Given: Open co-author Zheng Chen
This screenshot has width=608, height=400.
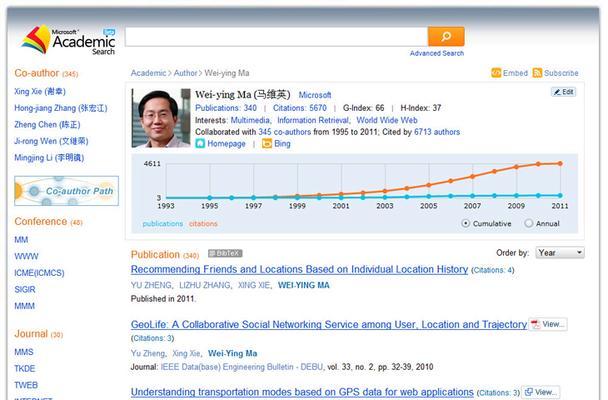Looking at the screenshot, I should pyautogui.click(x=47, y=125).
